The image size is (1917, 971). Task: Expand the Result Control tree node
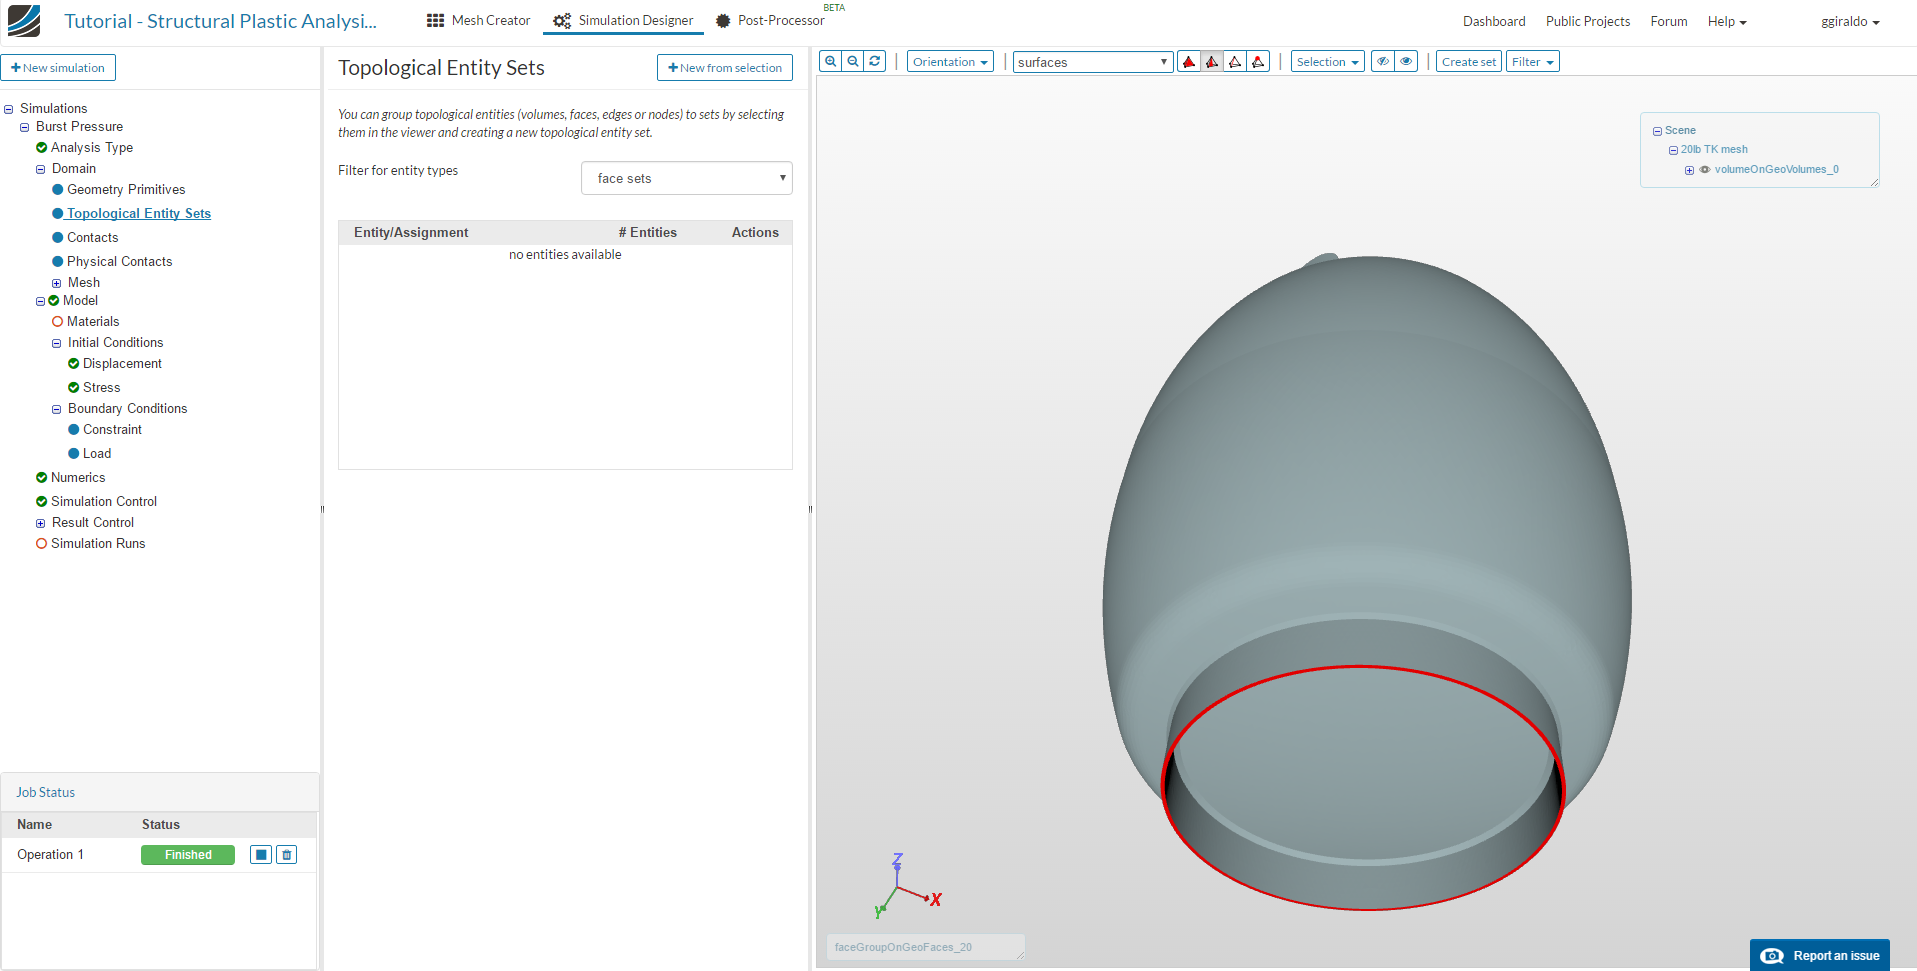click(x=41, y=523)
